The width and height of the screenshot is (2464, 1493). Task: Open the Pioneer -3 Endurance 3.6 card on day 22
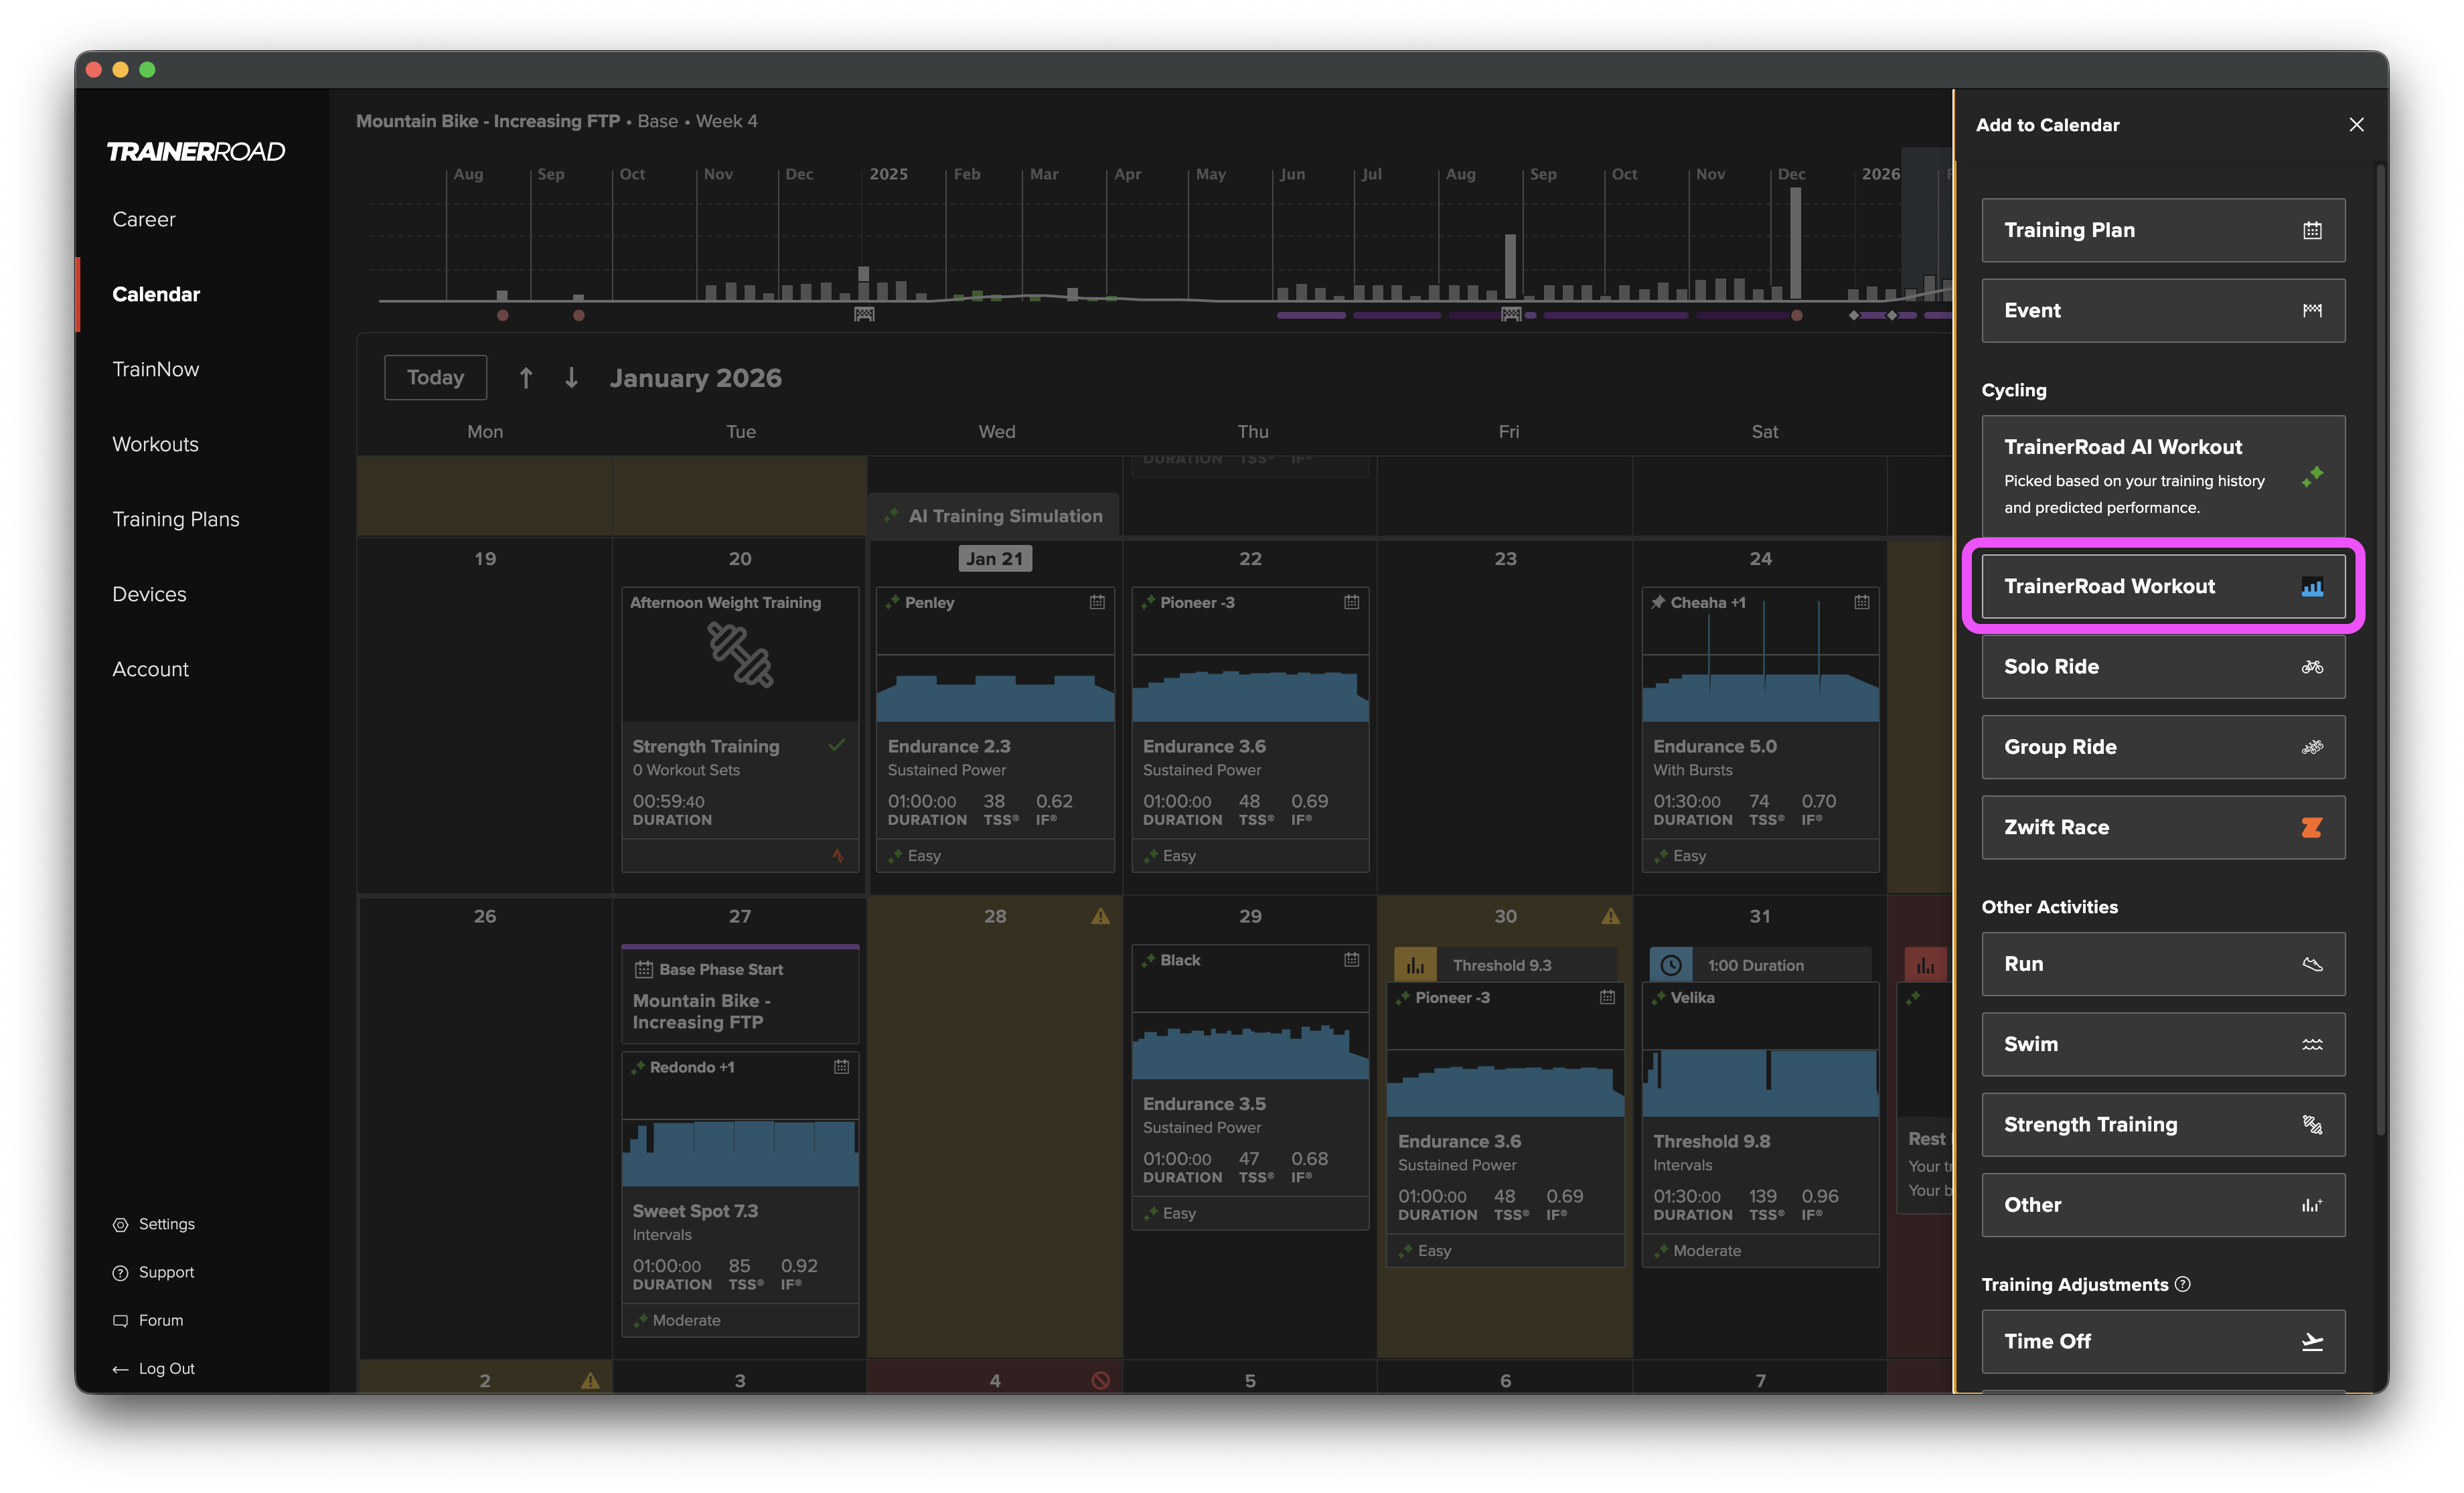coord(1250,730)
